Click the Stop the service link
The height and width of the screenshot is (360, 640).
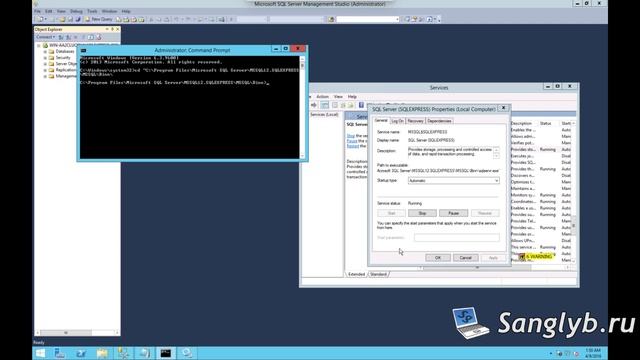[351, 136]
